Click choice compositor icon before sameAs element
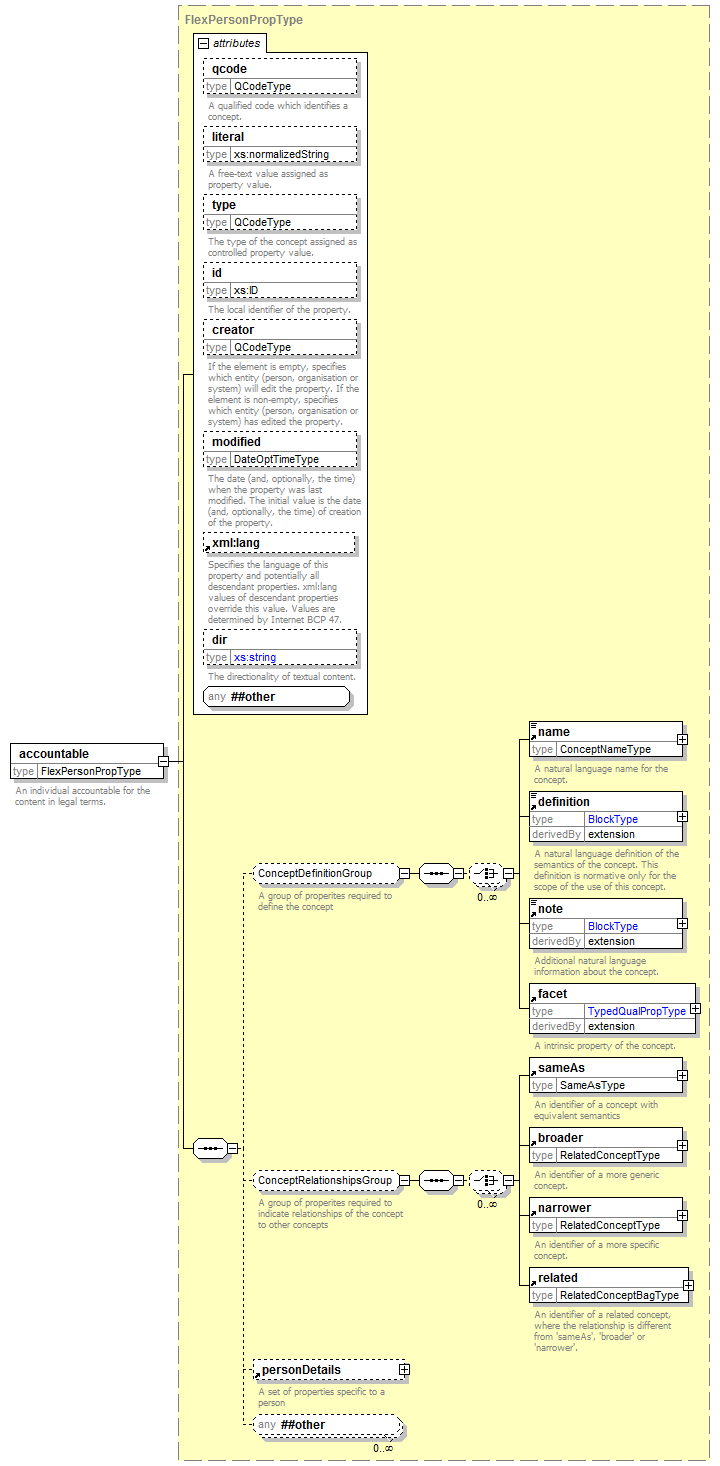720x1466 pixels. tap(485, 1180)
